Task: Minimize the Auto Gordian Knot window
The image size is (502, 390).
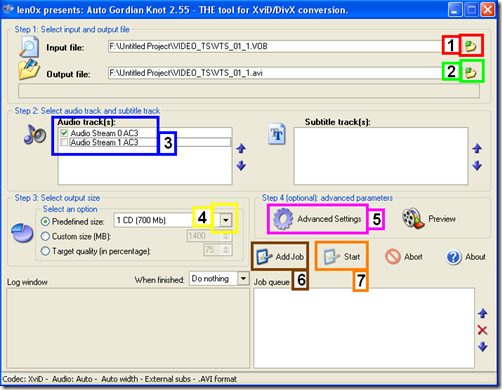Action: pyautogui.click(x=455, y=10)
